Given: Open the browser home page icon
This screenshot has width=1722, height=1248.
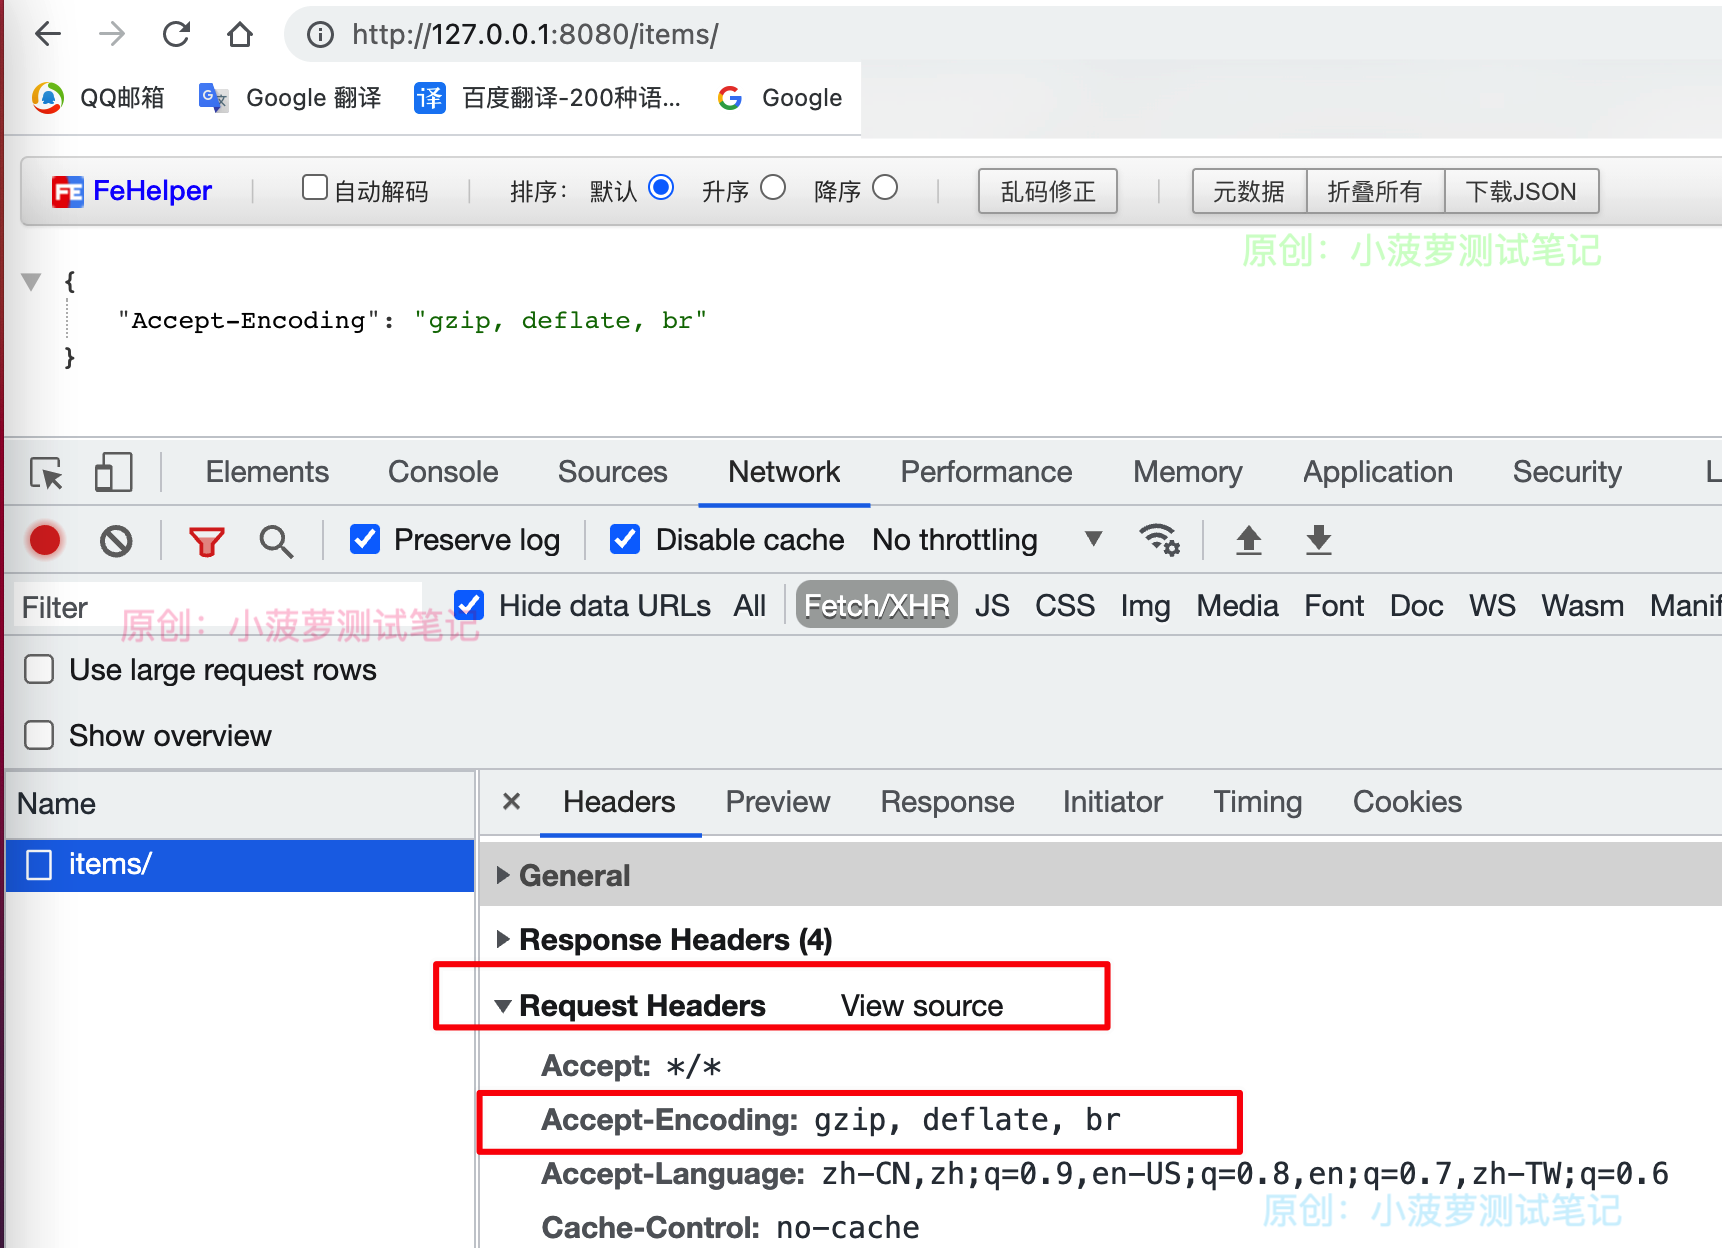Looking at the screenshot, I should (240, 34).
